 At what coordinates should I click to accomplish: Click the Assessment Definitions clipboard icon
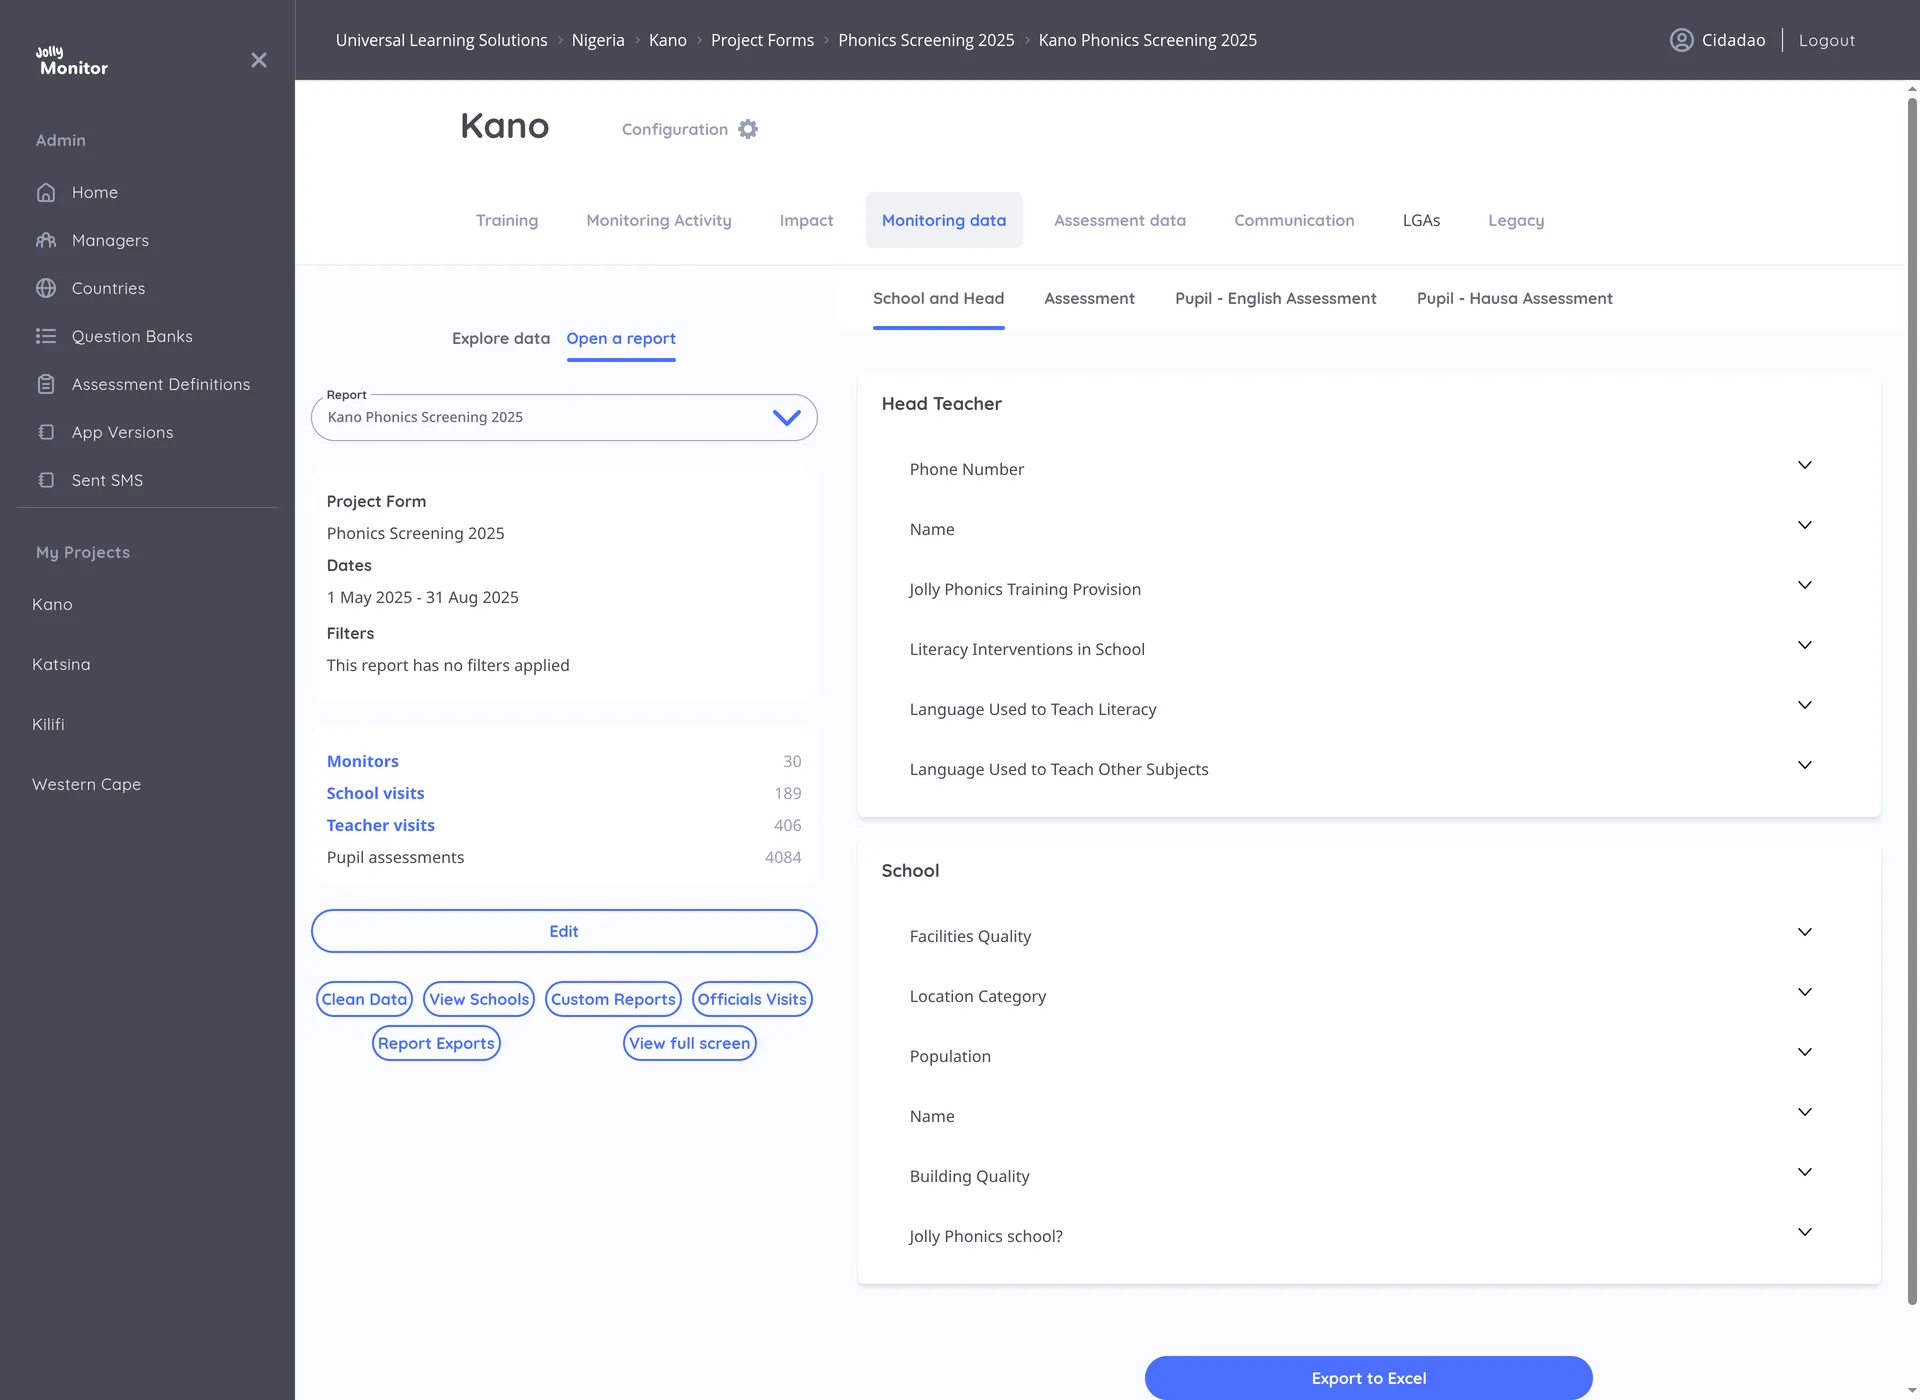pyautogui.click(x=46, y=384)
